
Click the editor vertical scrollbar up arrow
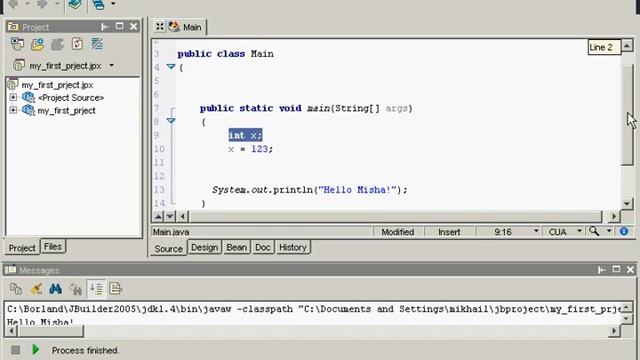point(627,45)
